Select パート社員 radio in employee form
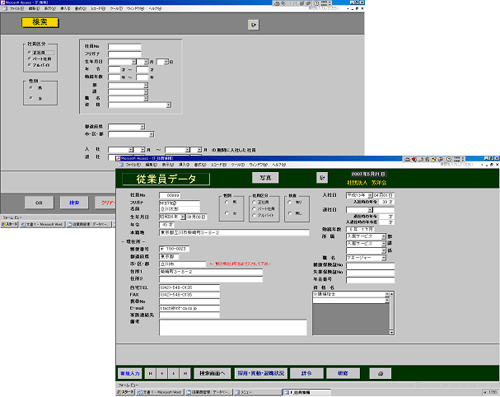The height and width of the screenshot is (397, 500). 254,209
